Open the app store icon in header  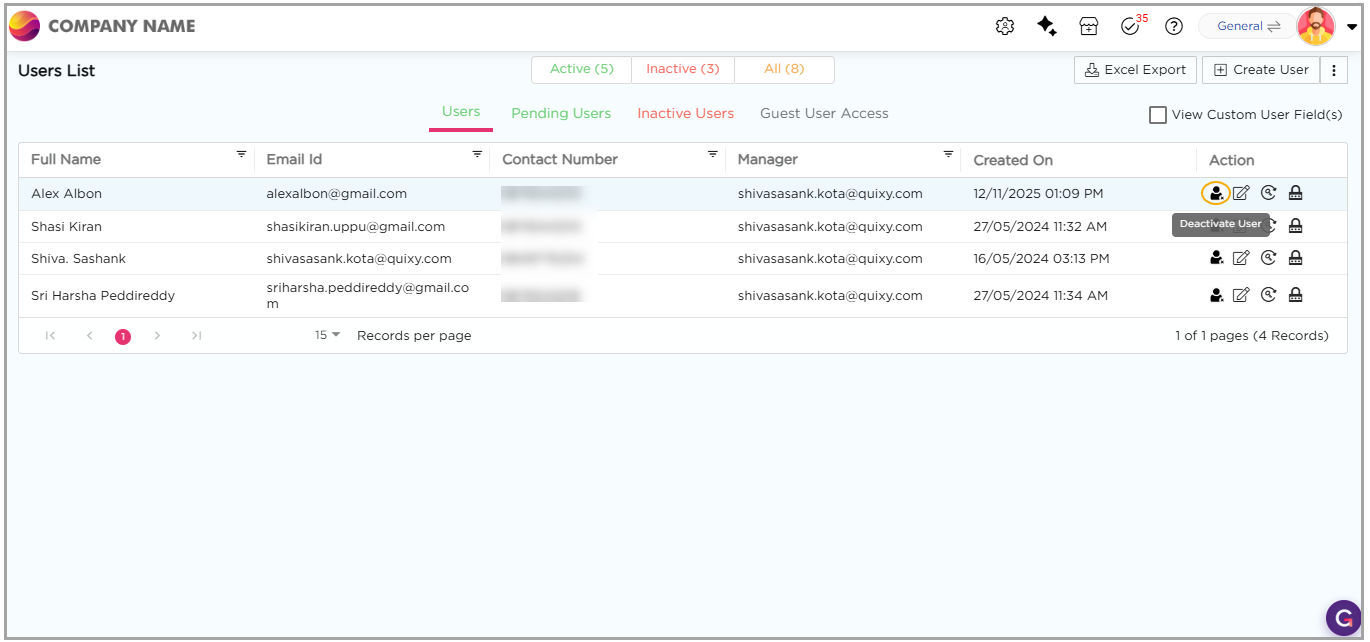pyautogui.click(x=1089, y=27)
